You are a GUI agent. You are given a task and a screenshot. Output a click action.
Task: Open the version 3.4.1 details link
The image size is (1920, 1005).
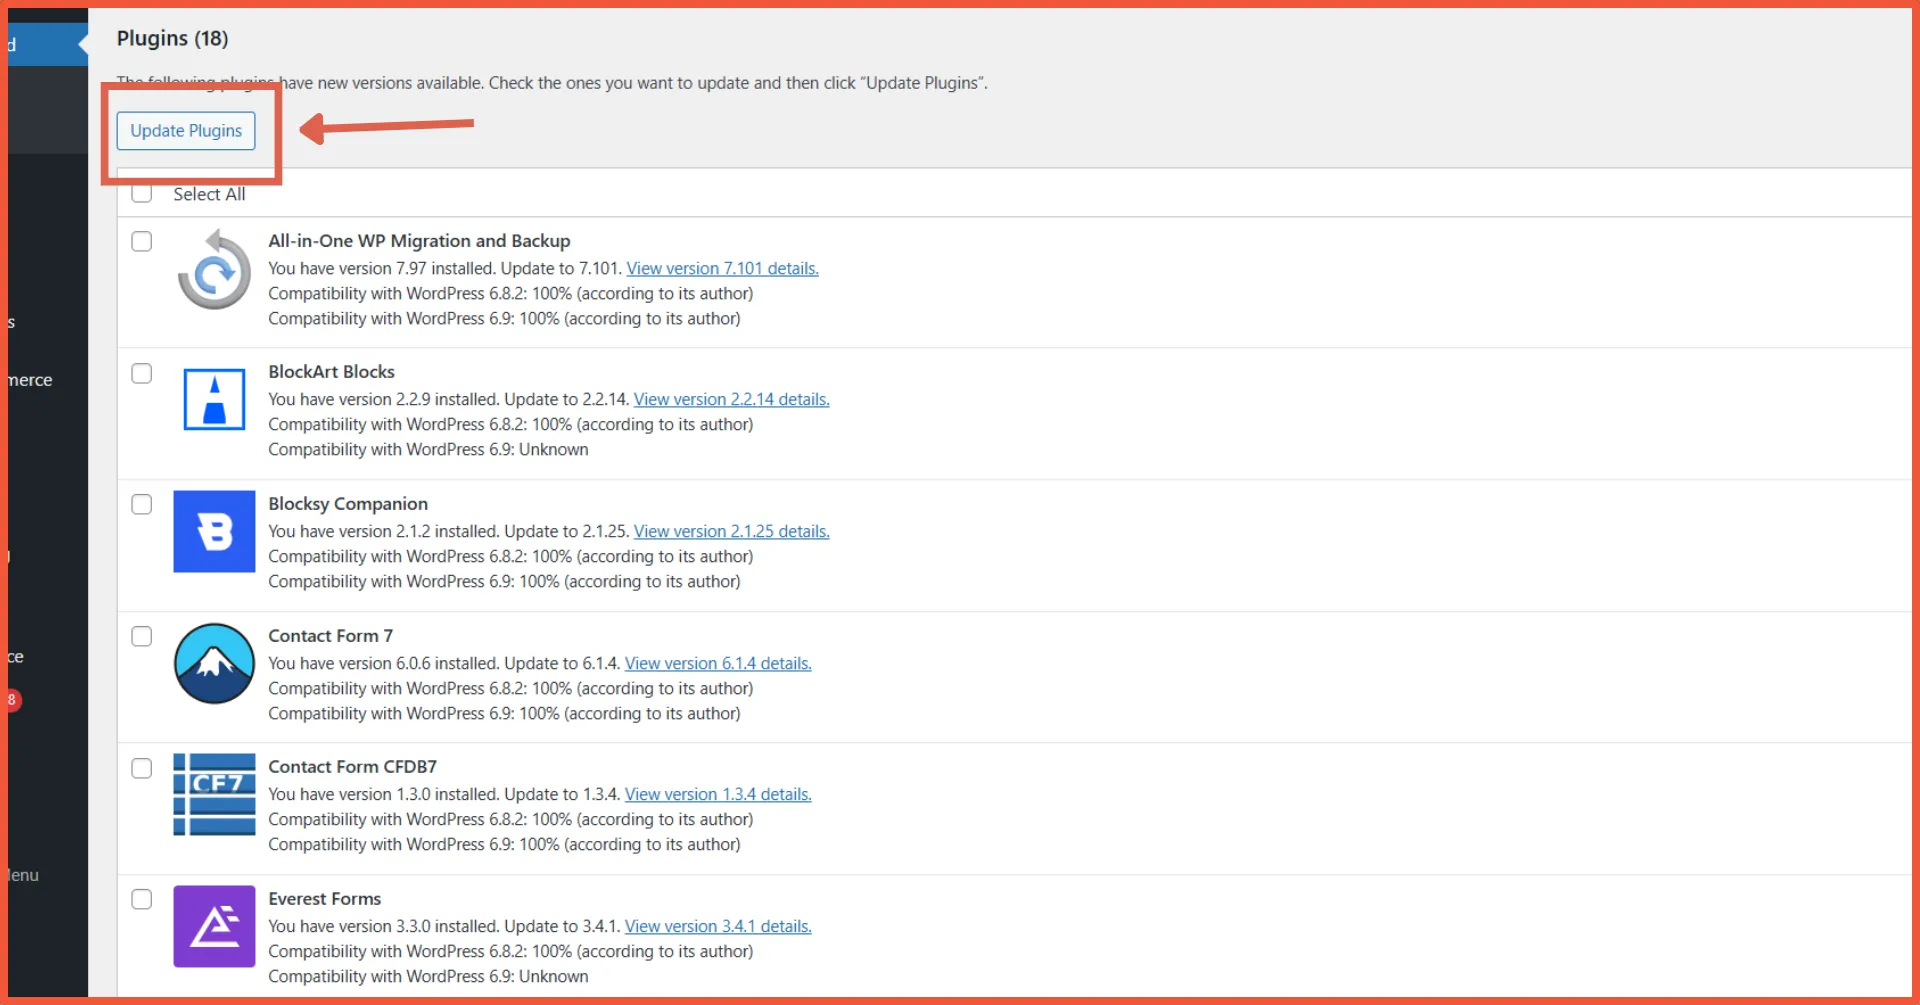[x=717, y=926]
